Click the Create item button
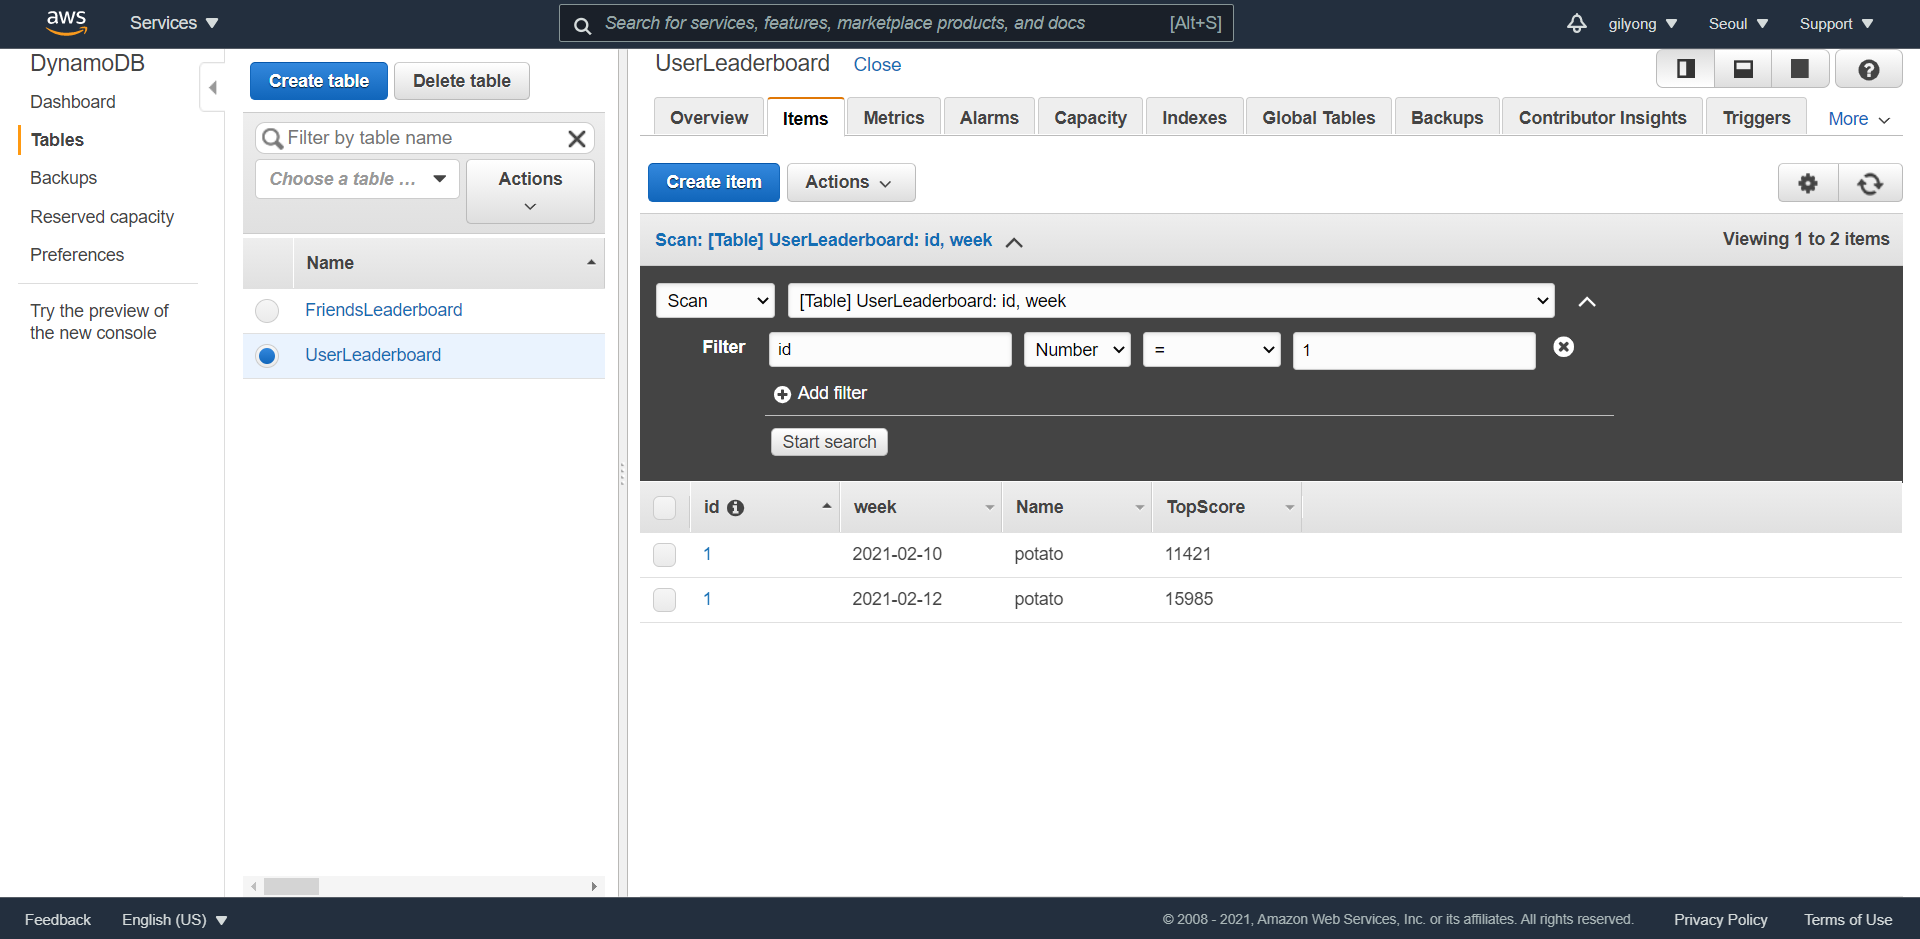This screenshot has height=939, width=1920. [714, 183]
